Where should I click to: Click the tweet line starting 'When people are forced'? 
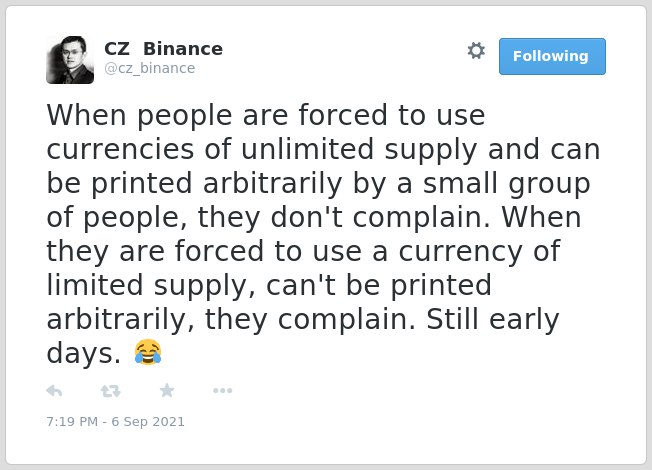(x=266, y=115)
